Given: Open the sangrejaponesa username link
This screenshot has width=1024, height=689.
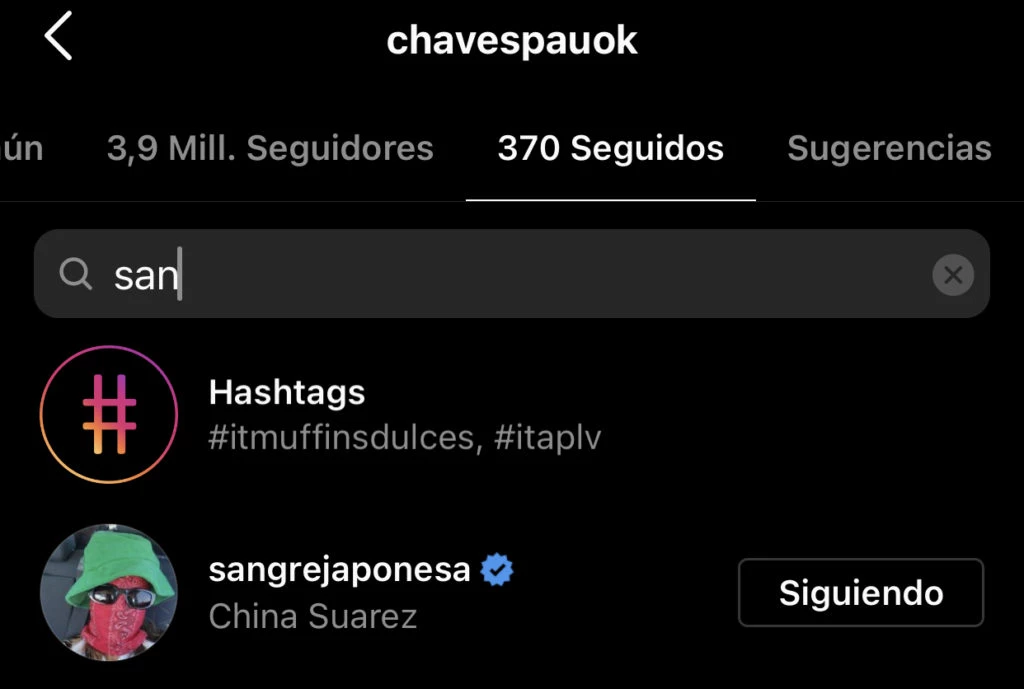Looking at the screenshot, I should (339, 569).
